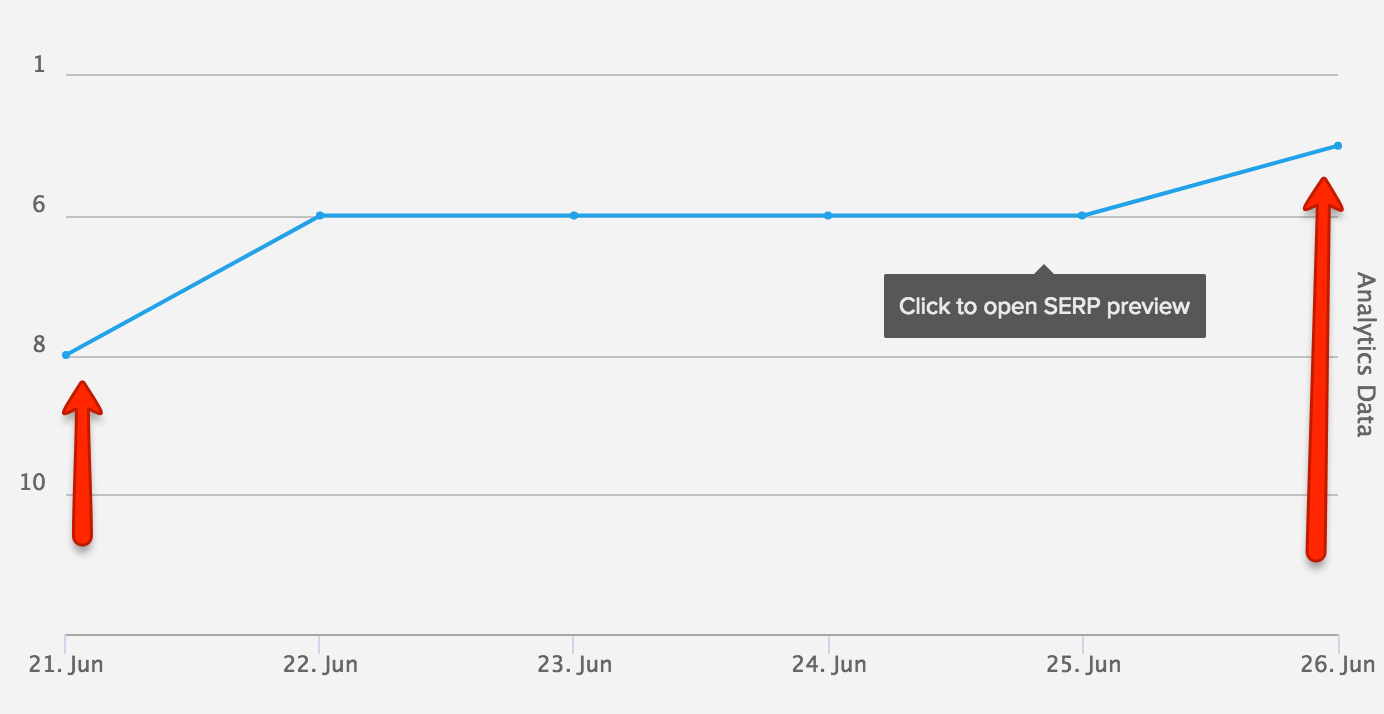
Task: Select the '24. Jun' date label
Action: coord(828,665)
